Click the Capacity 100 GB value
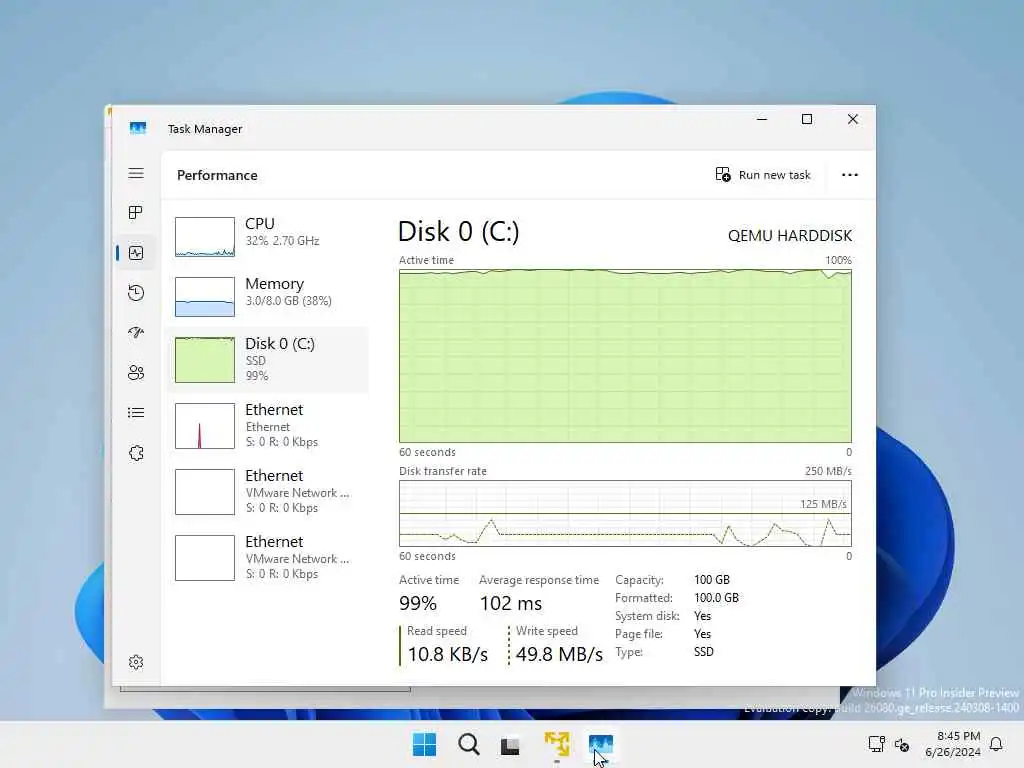Viewport: 1024px width, 768px height. (712, 580)
